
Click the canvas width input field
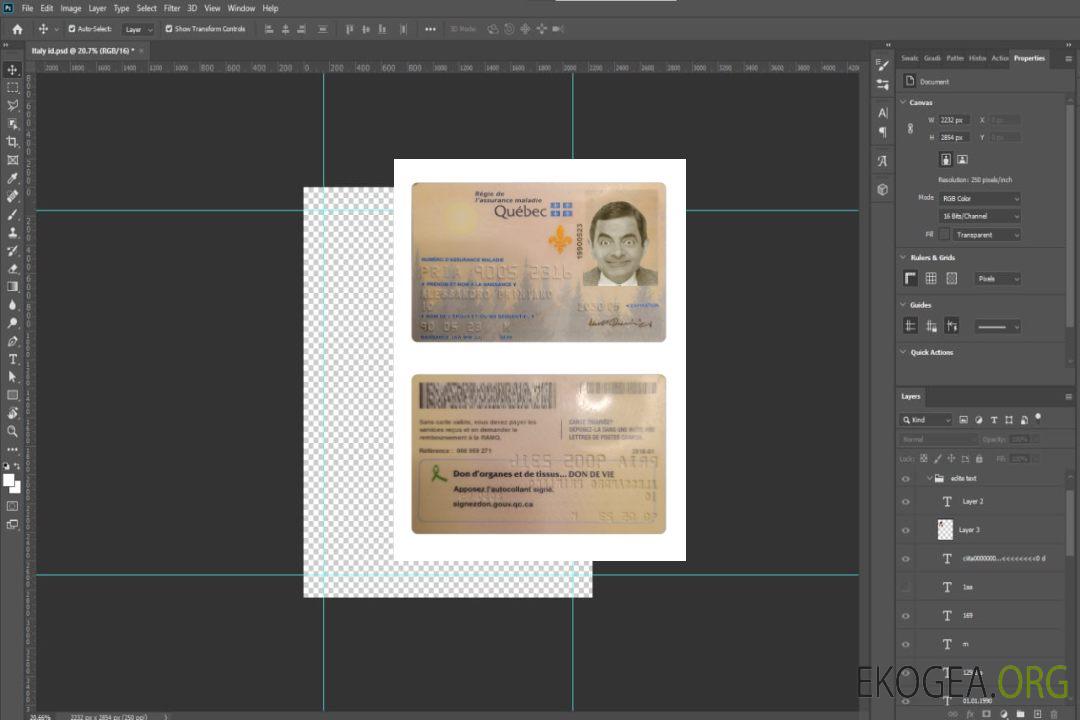(954, 120)
